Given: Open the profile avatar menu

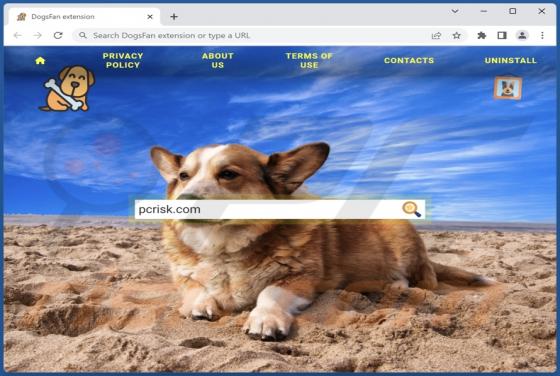Looking at the screenshot, I should (x=522, y=35).
